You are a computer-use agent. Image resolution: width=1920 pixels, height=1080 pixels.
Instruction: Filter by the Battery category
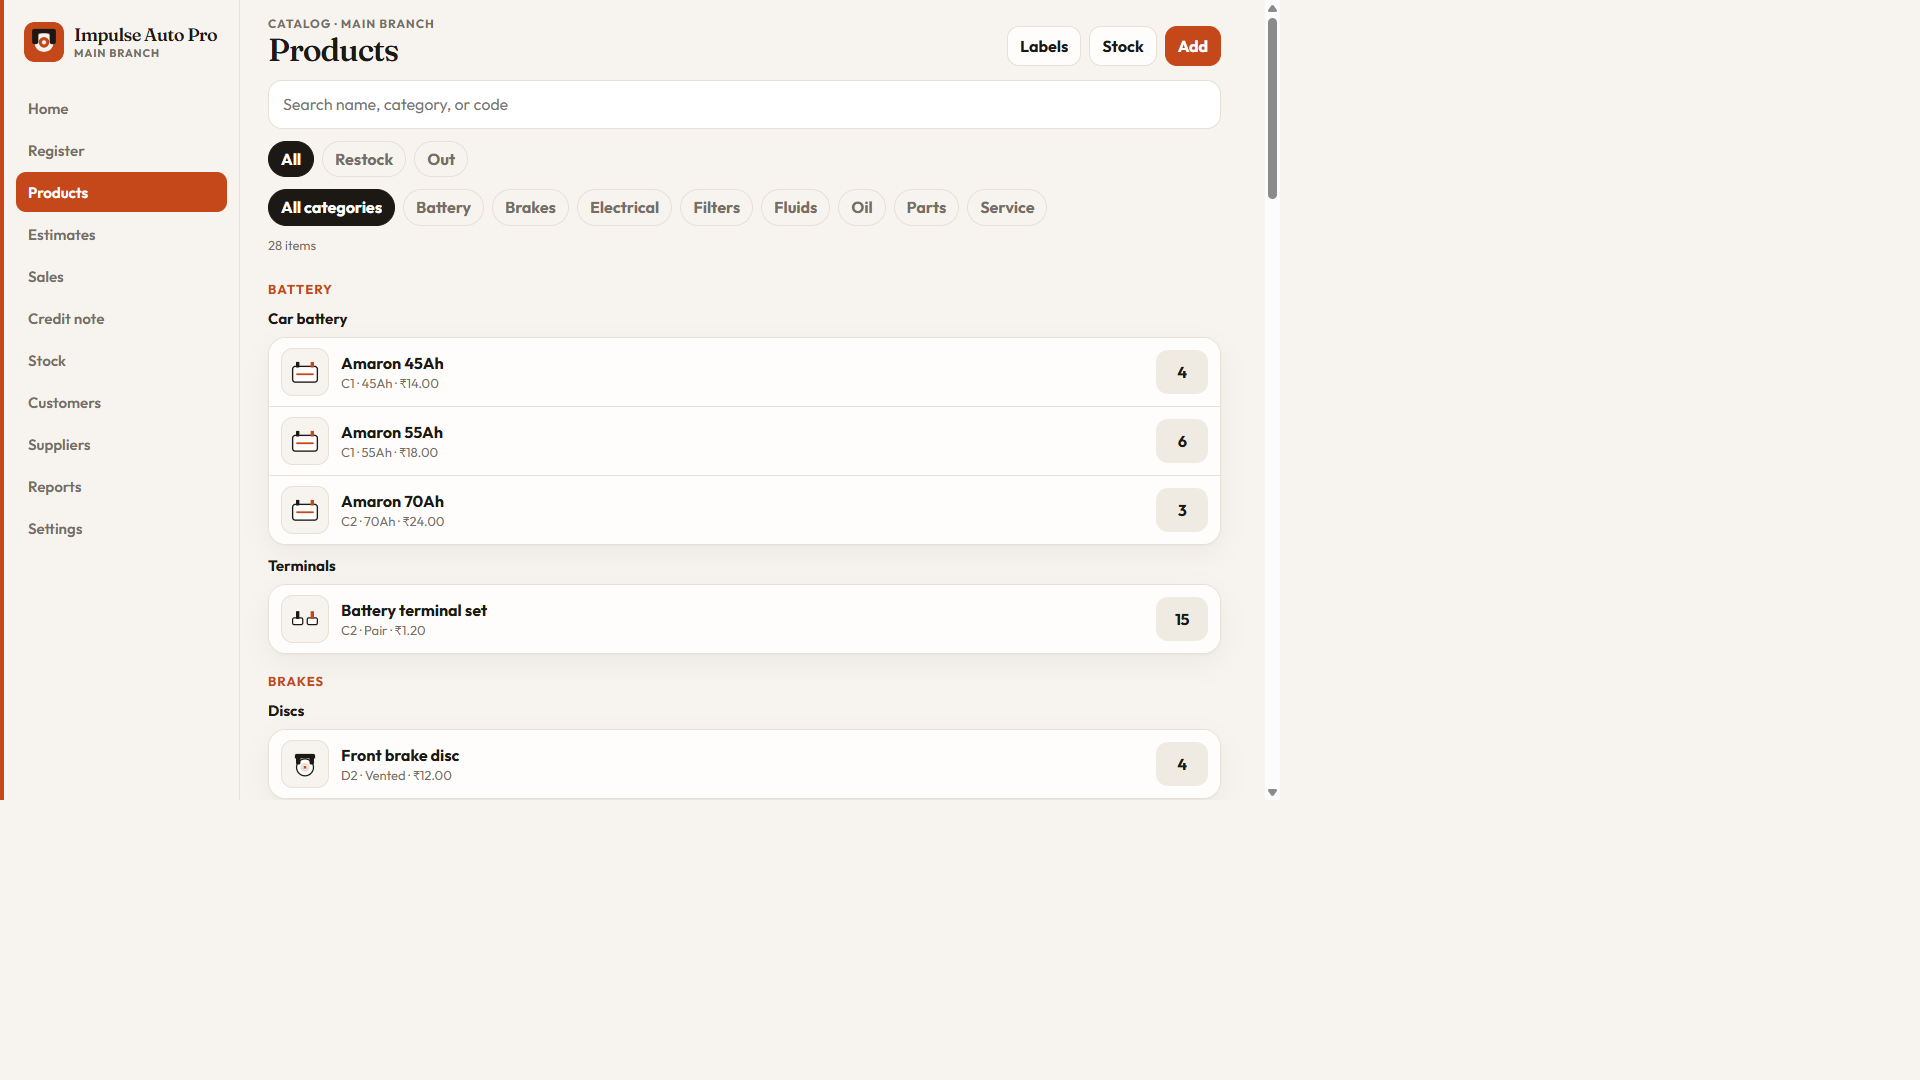click(443, 207)
